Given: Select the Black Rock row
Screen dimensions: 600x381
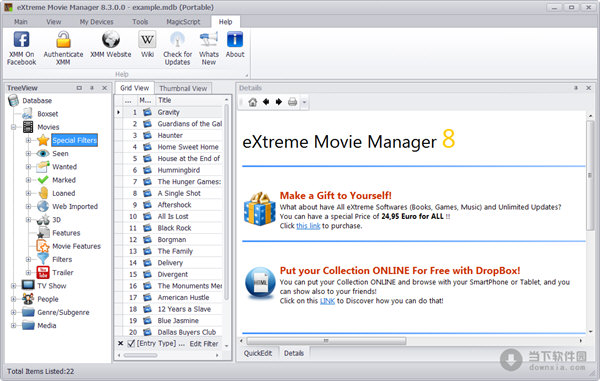Looking at the screenshot, I should point(169,228).
